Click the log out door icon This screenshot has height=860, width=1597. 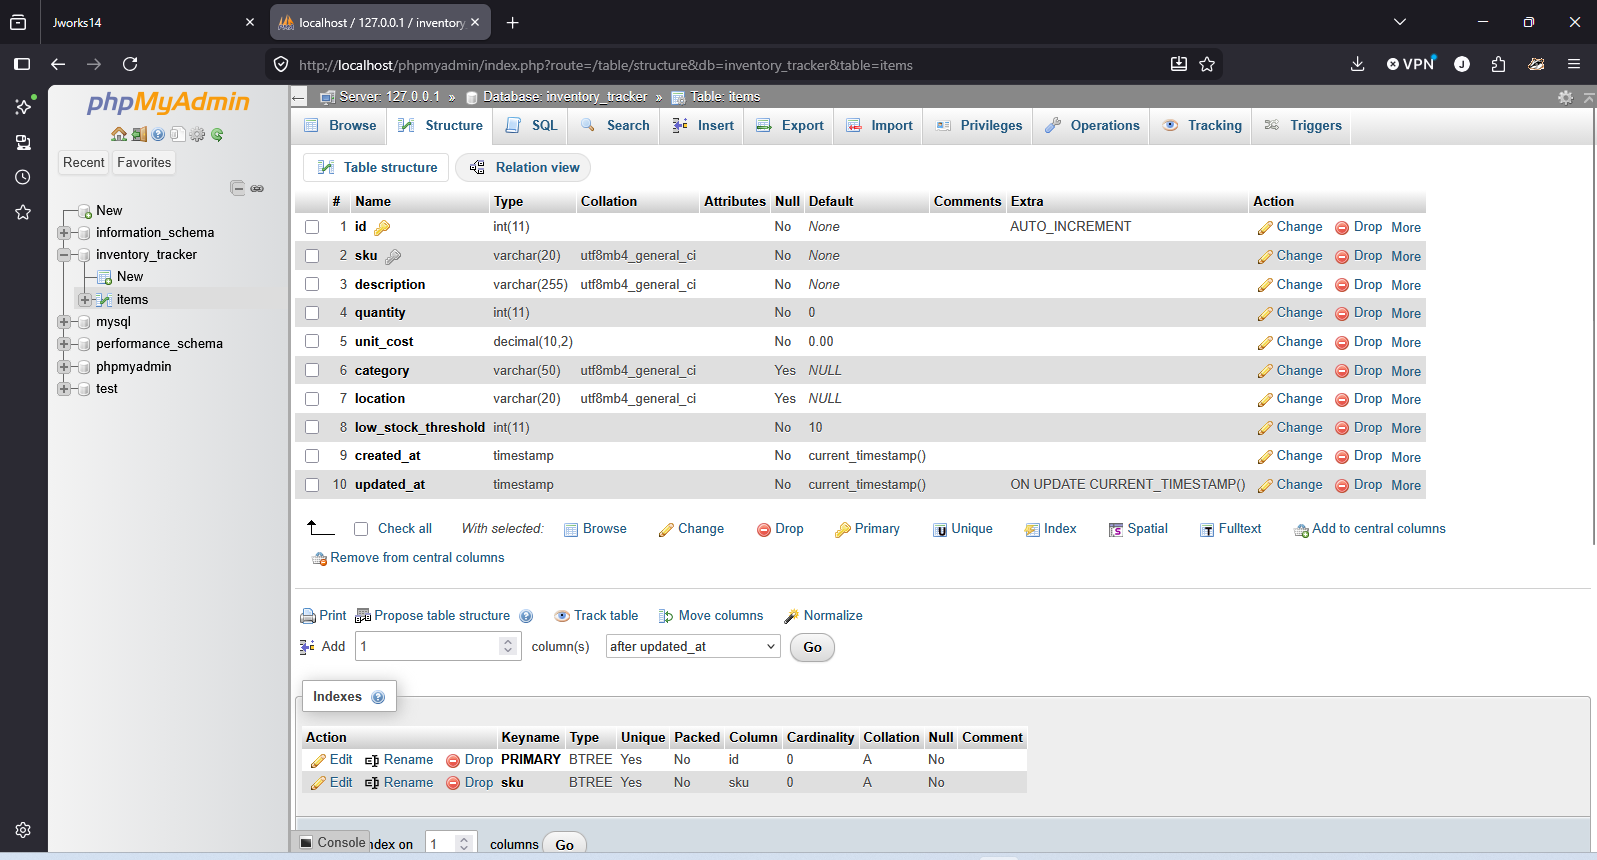139,134
